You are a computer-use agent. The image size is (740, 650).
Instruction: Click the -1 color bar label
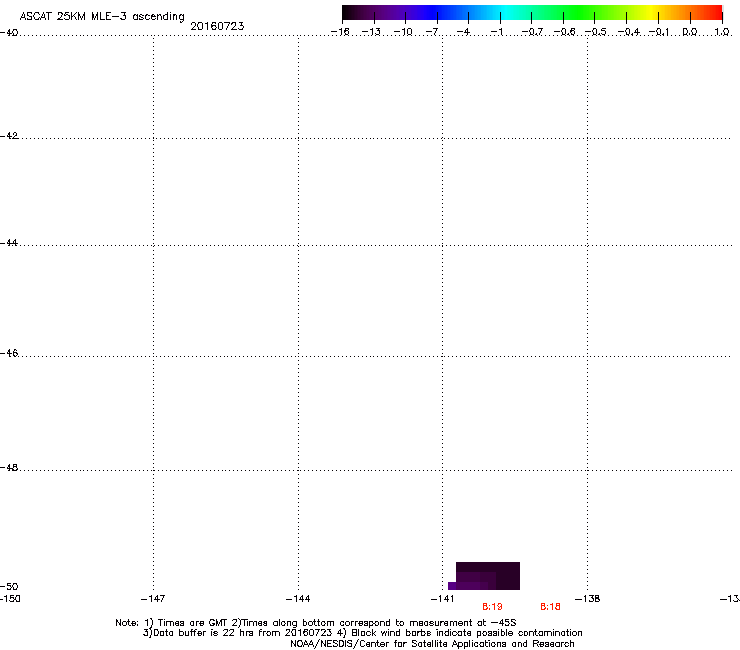pyautogui.click(x=496, y=32)
